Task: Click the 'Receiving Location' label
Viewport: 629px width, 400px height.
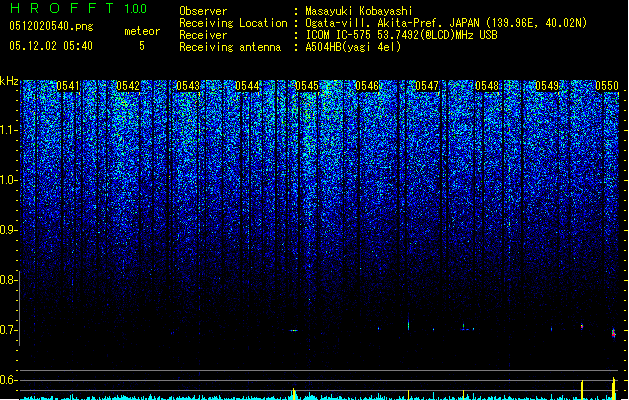Action: 233,23
